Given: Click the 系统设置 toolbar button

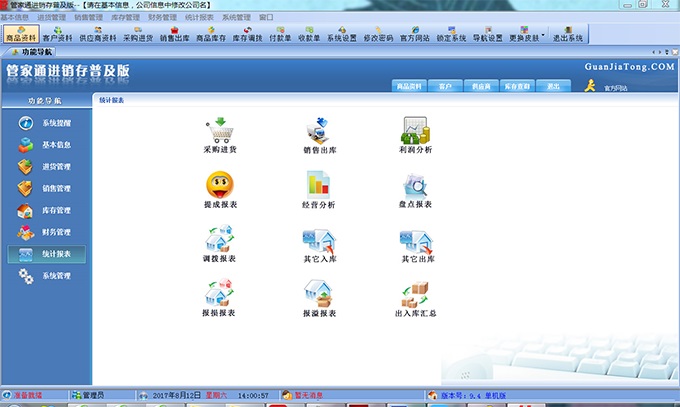Looking at the screenshot, I should tap(342, 34).
